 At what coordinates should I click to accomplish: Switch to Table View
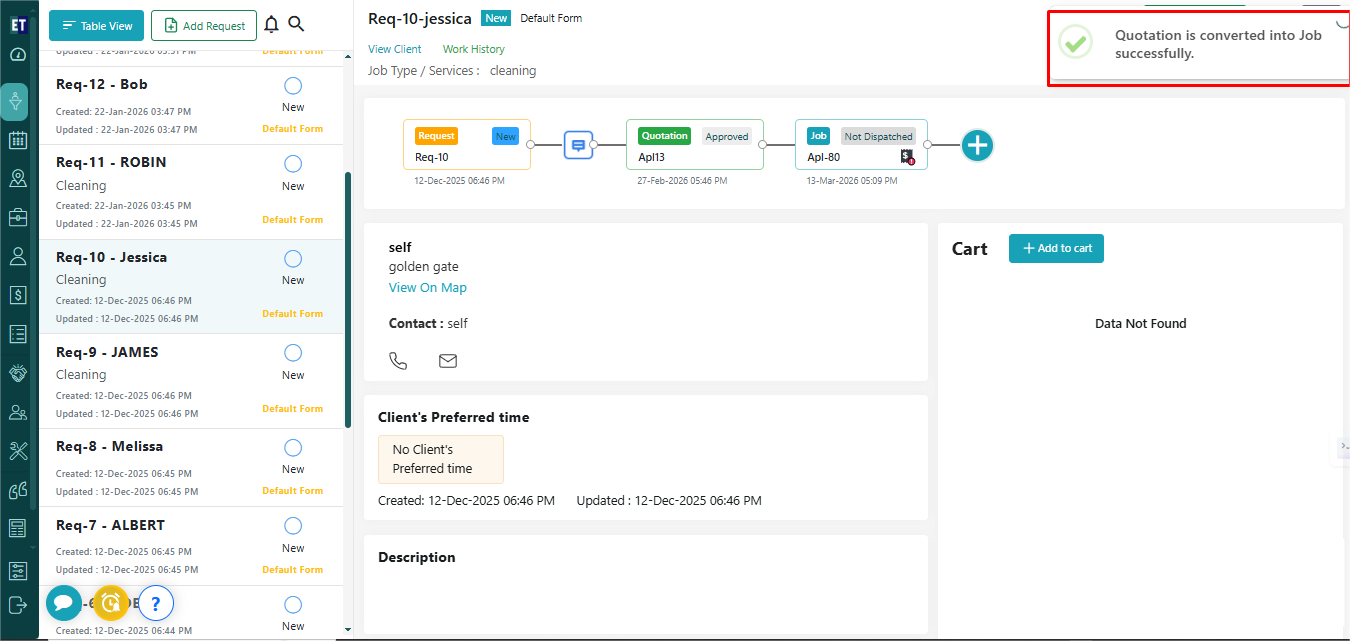[x=96, y=26]
